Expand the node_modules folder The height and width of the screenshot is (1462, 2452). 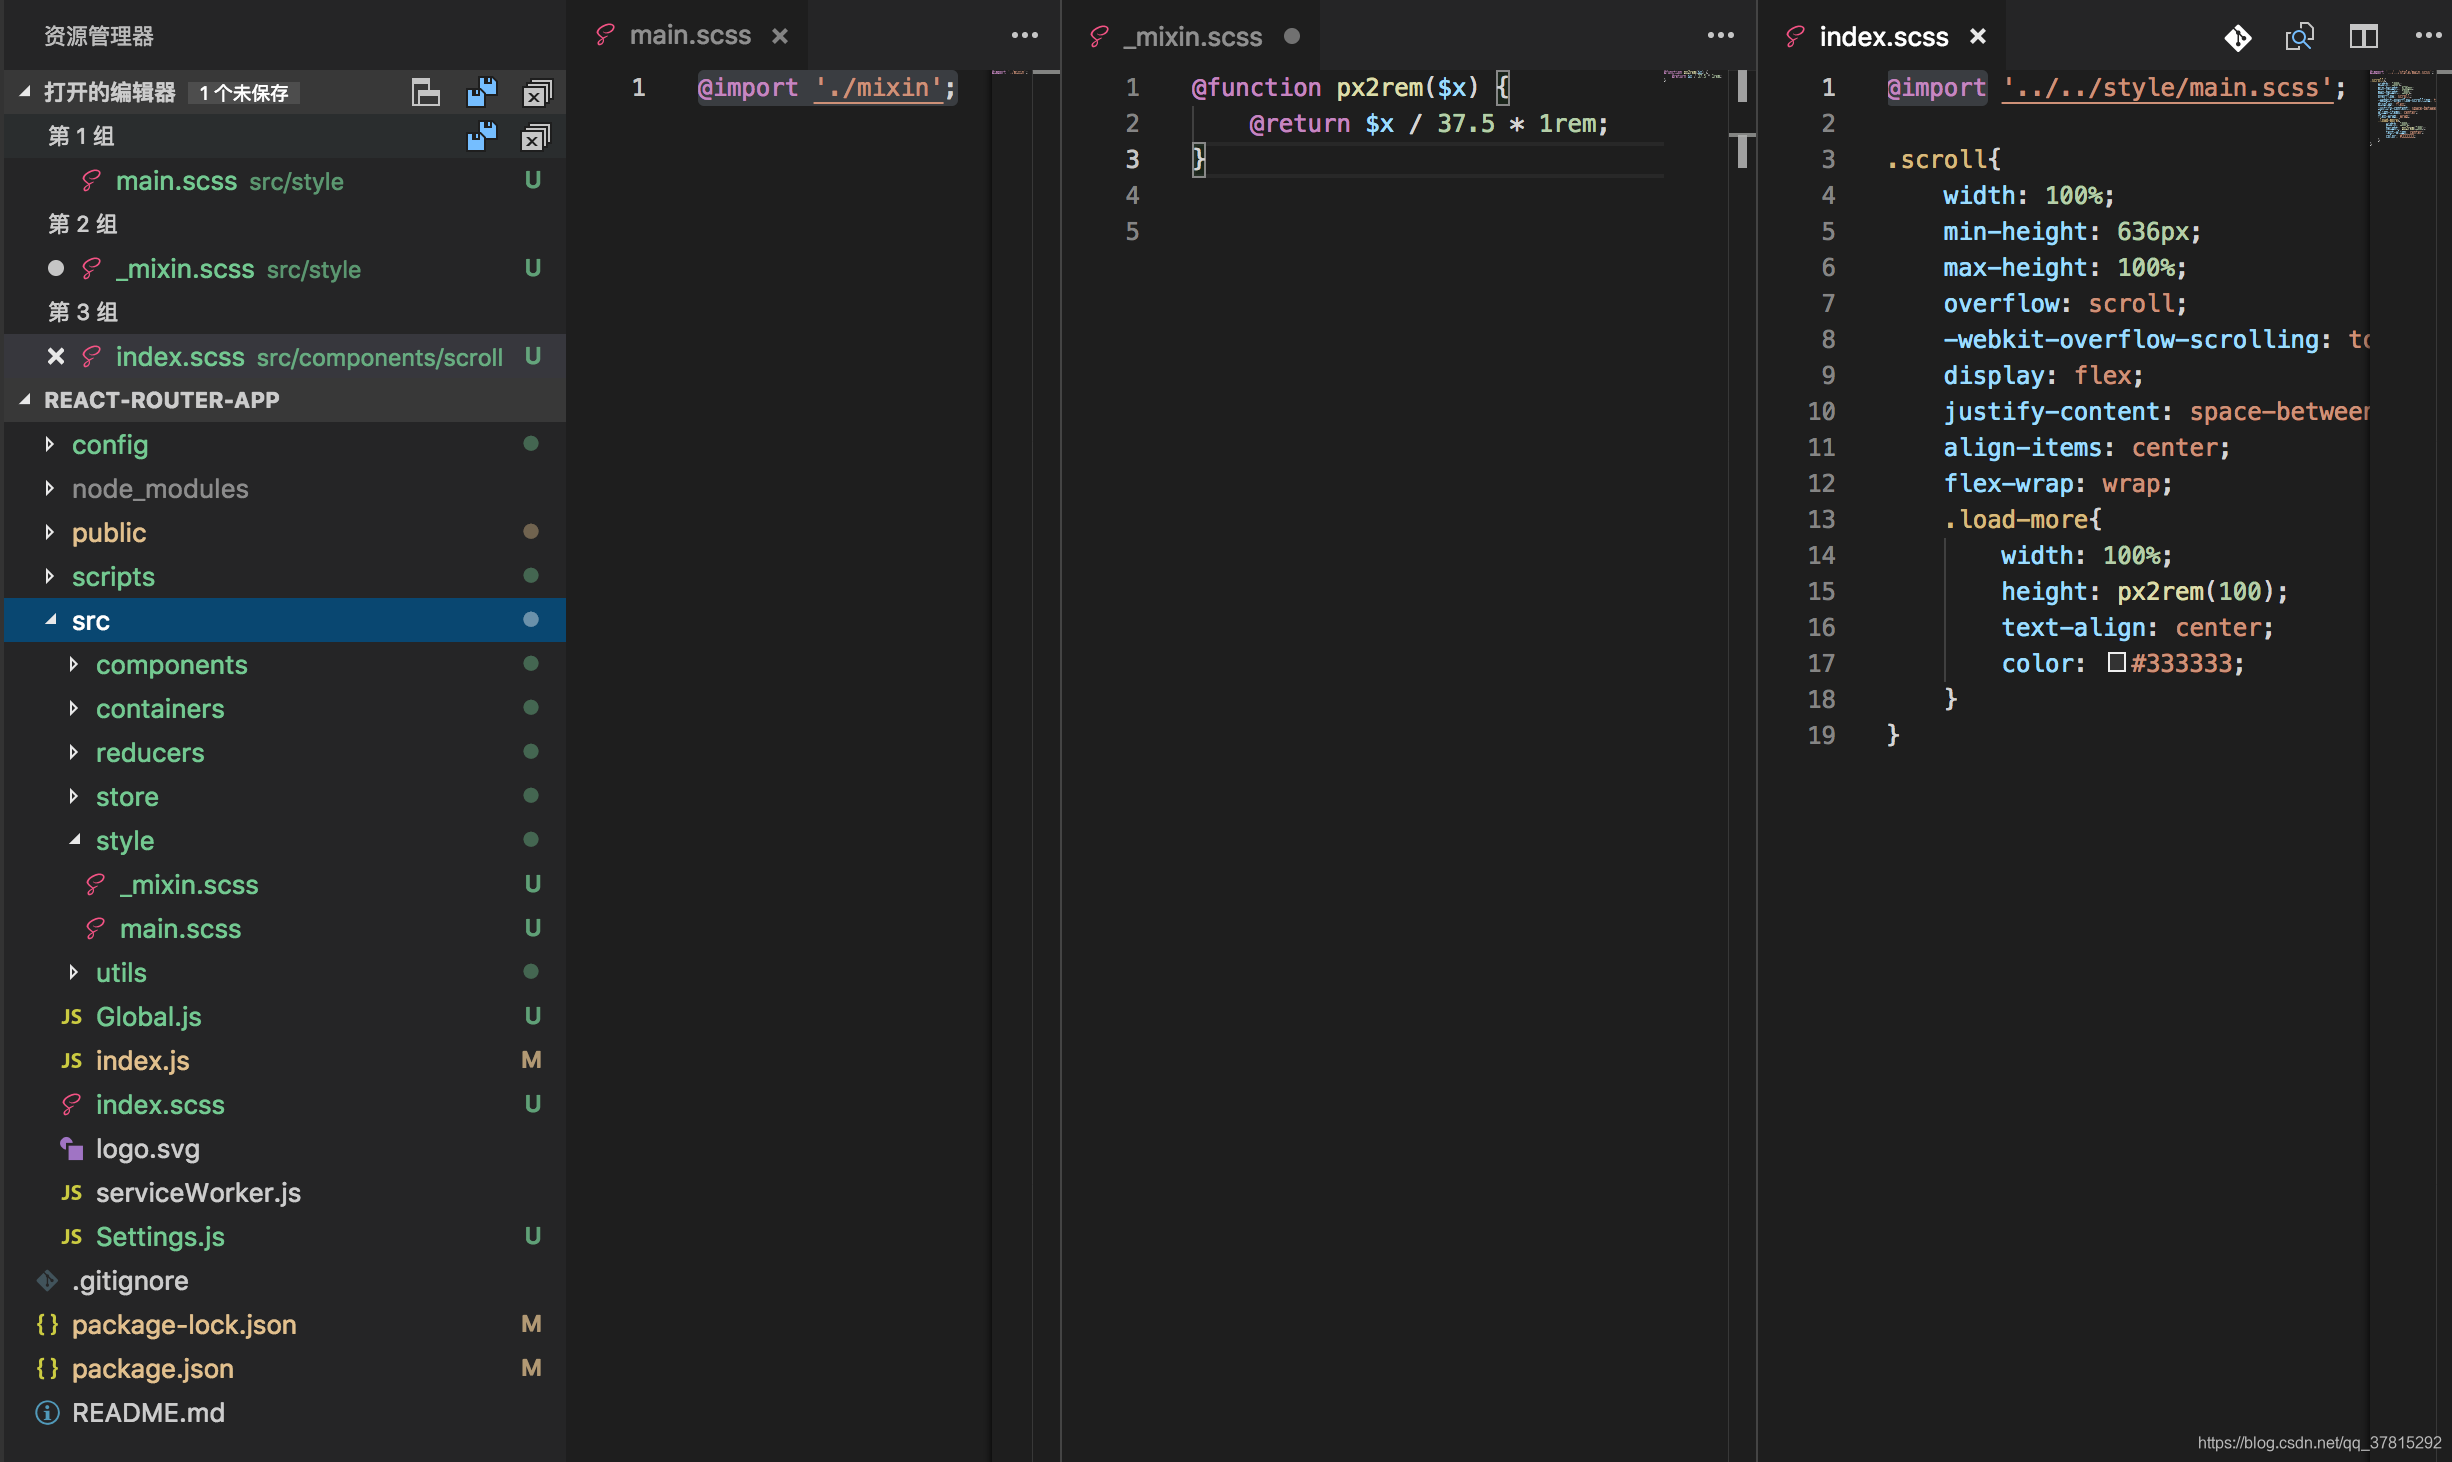click(49, 488)
